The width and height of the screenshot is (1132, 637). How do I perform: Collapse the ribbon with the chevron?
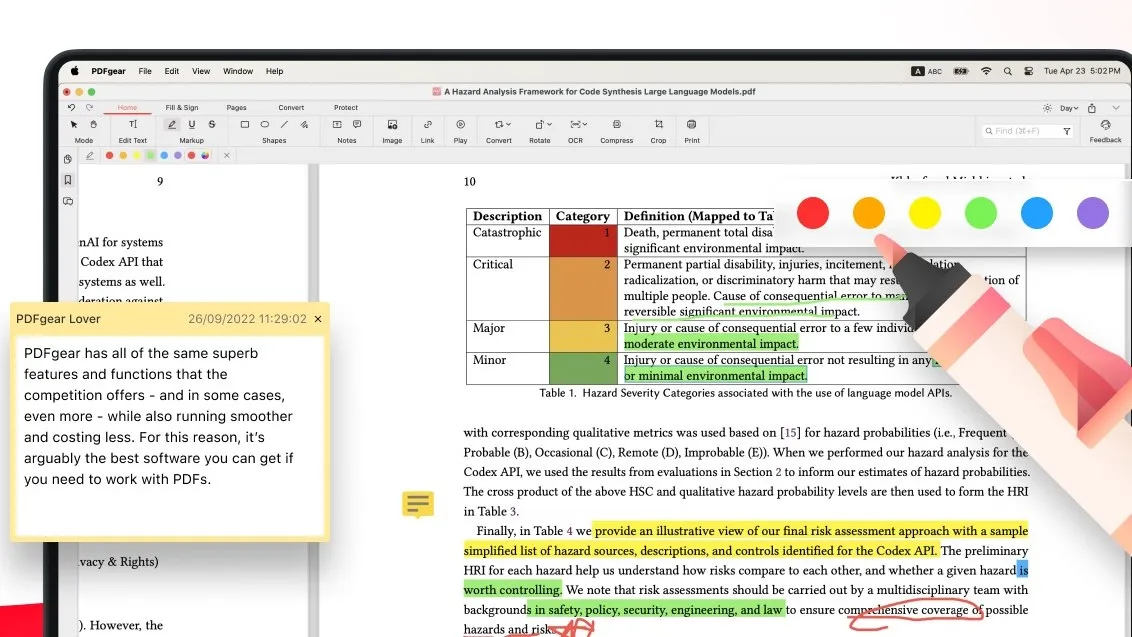pos(1115,108)
